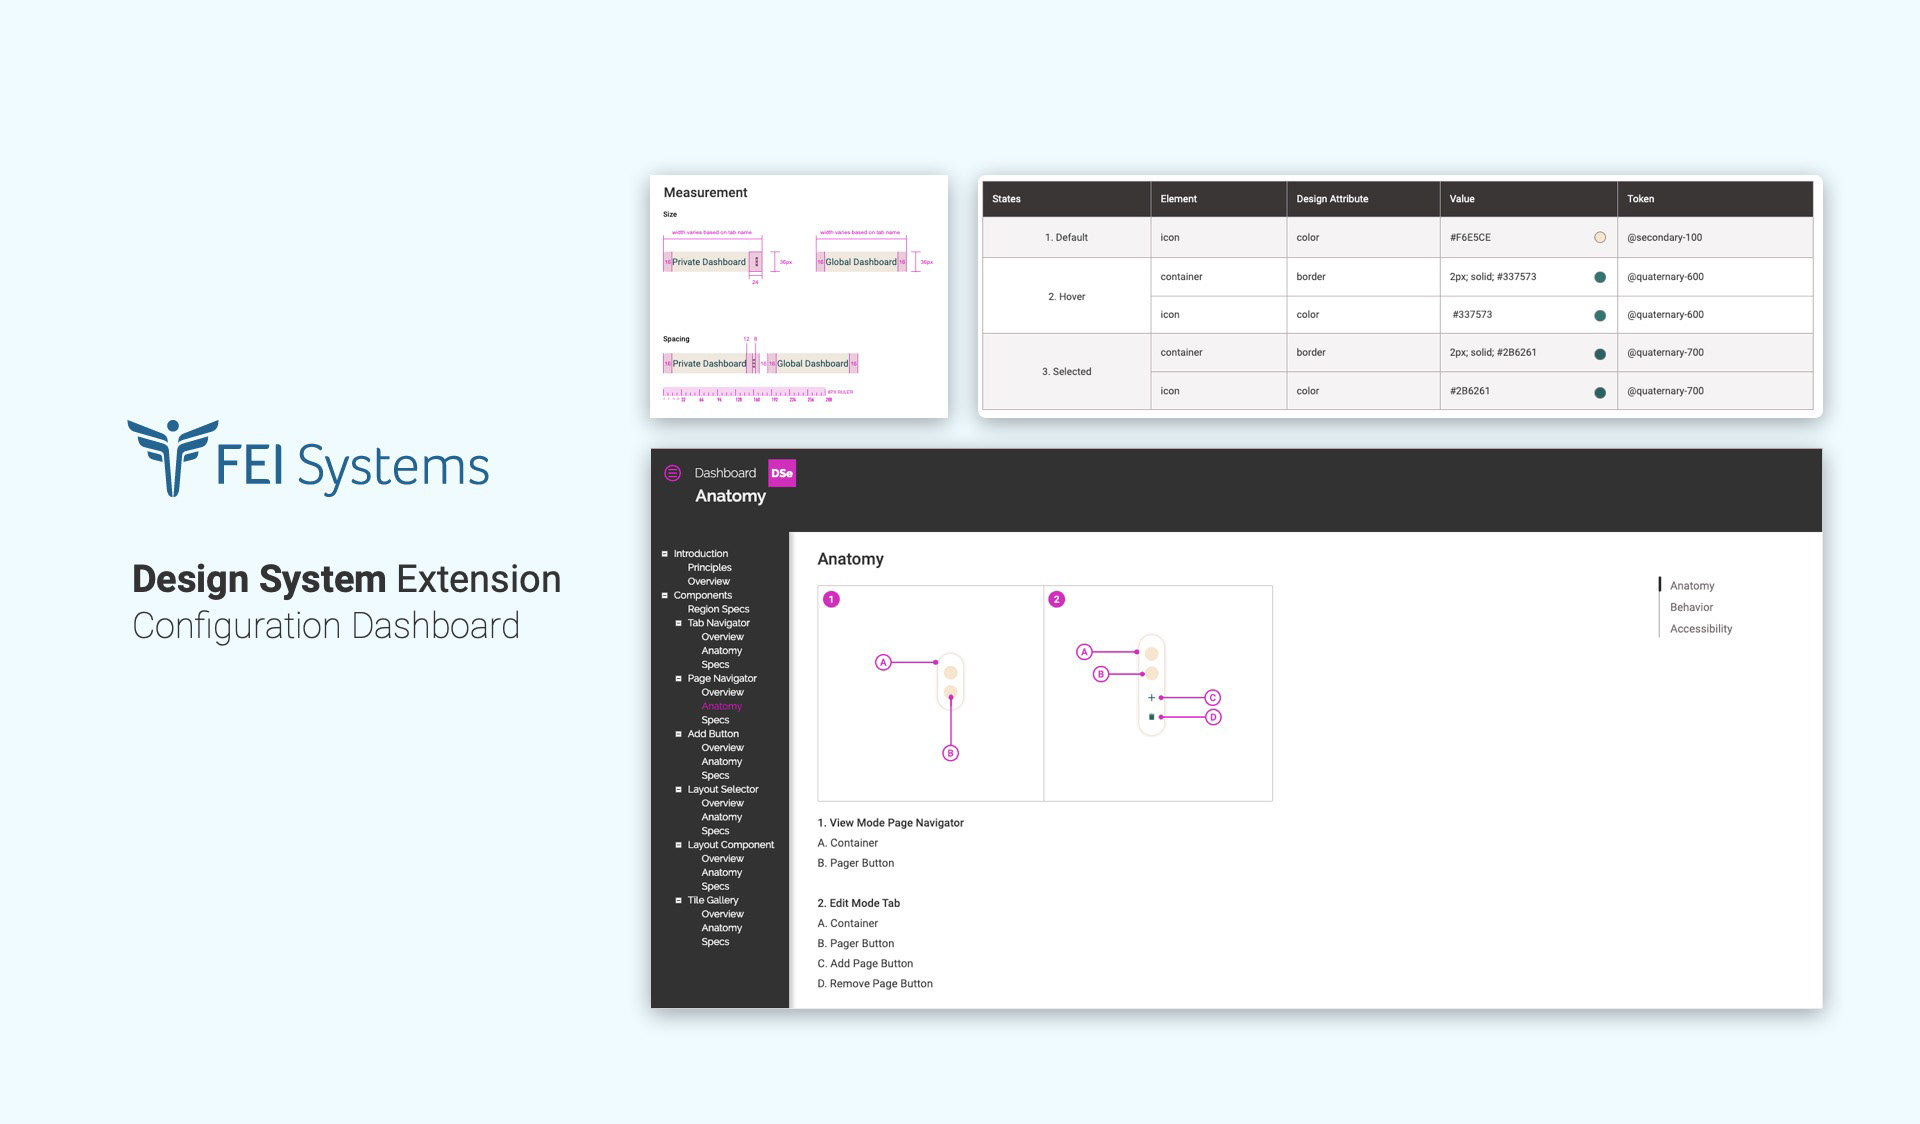
Task: Open Specs under Layout Selector
Action: click(x=715, y=831)
